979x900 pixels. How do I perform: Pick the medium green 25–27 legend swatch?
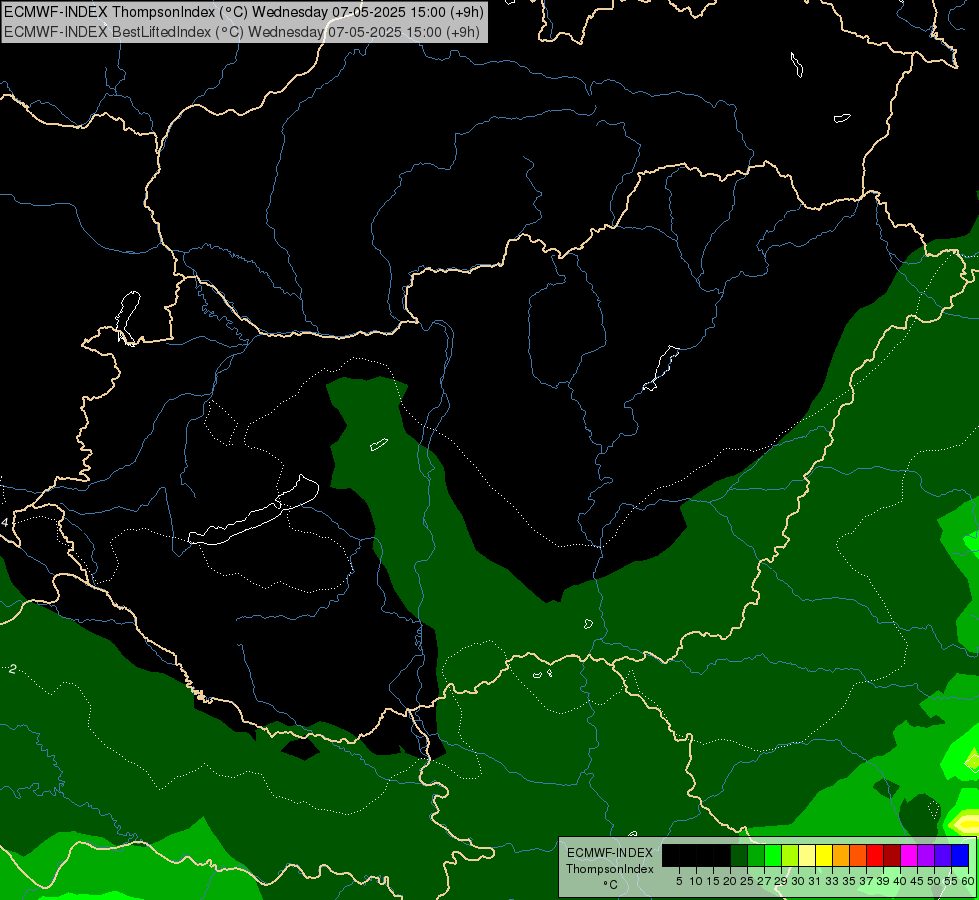756,855
